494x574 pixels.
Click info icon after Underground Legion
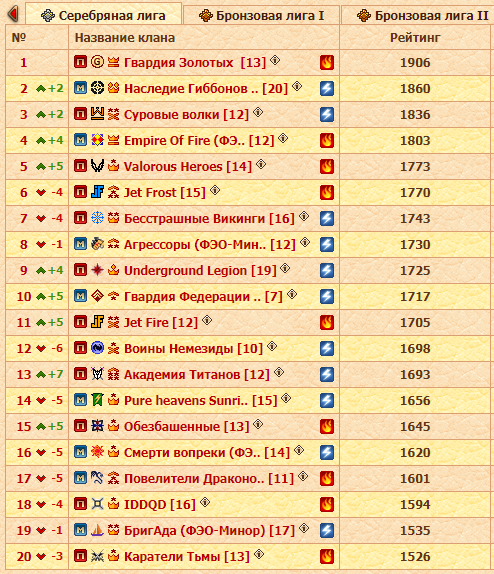[x=285, y=268]
